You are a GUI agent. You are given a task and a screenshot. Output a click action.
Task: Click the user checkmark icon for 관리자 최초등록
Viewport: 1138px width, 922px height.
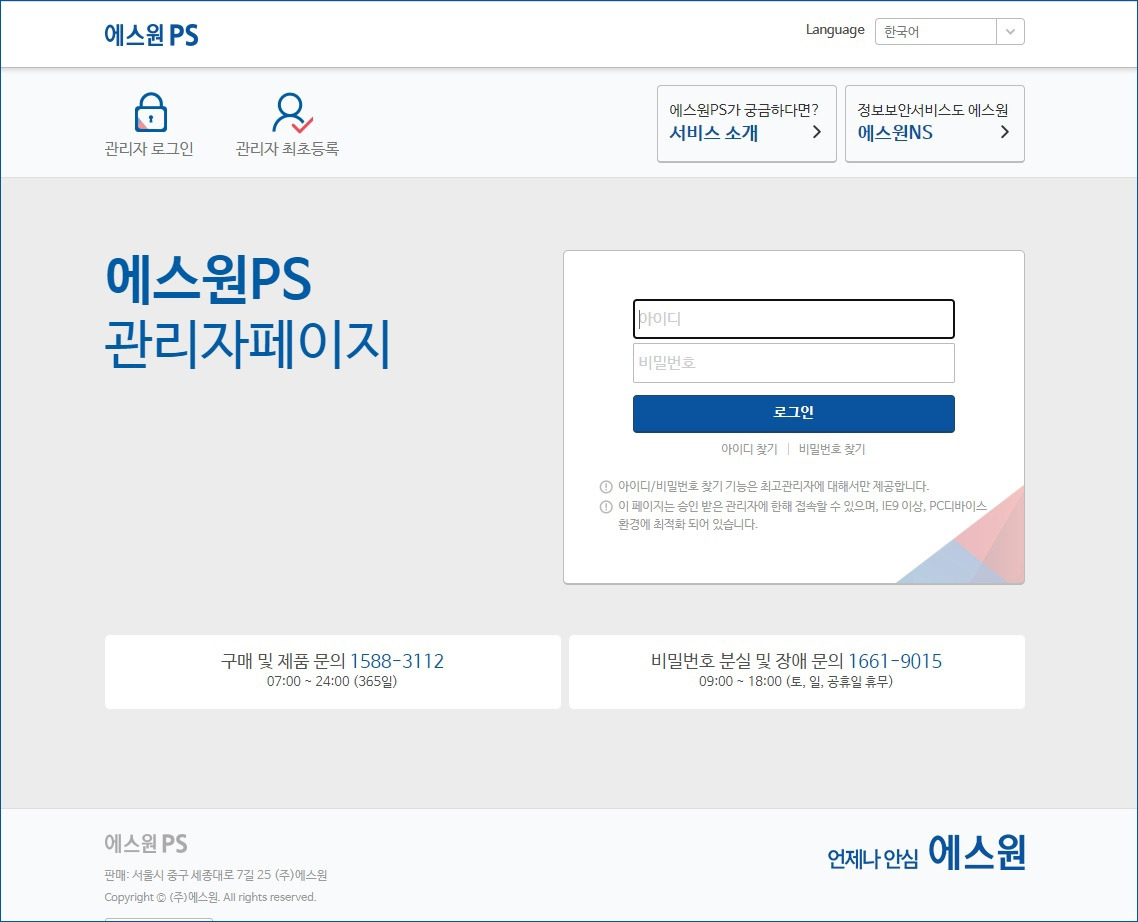click(292, 113)
